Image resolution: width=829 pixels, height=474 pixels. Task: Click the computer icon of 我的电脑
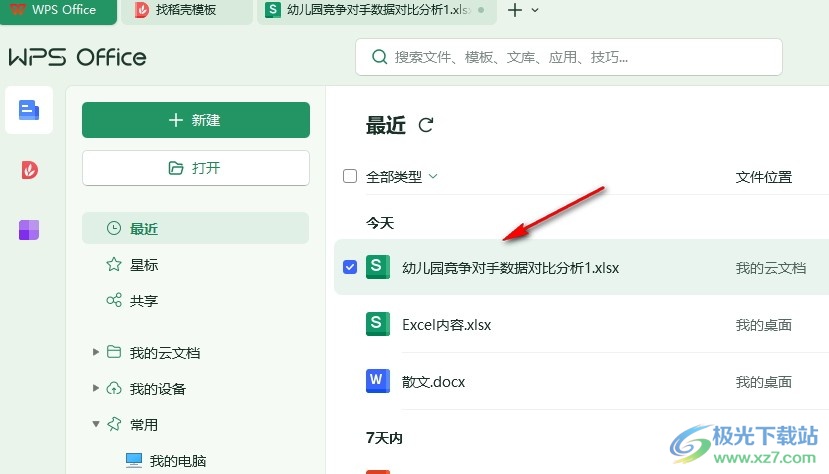point(134,460)
